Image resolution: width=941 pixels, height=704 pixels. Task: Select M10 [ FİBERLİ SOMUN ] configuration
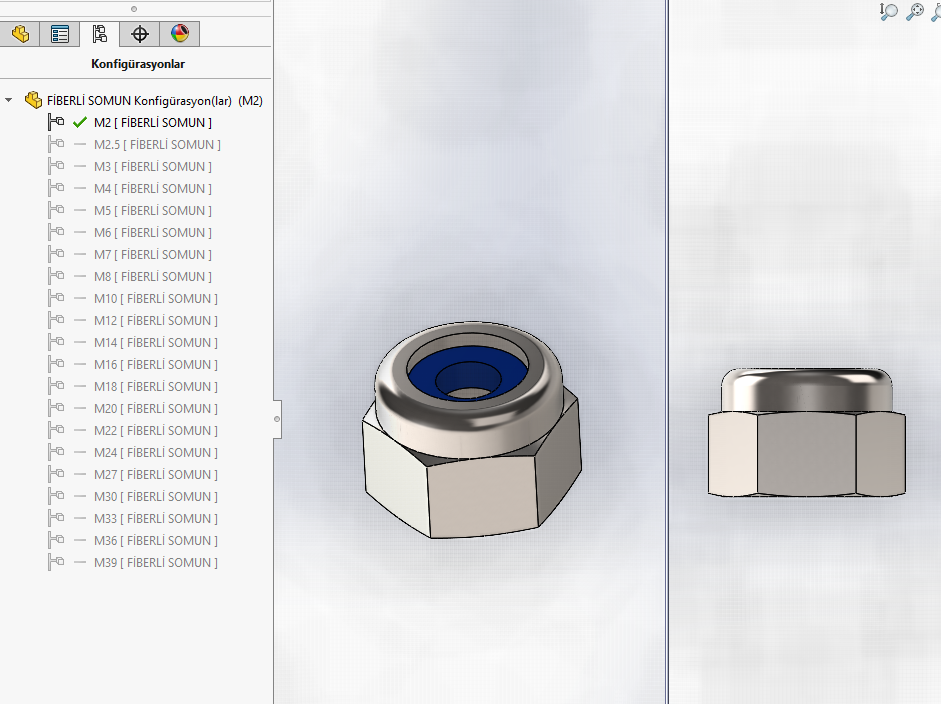click(155, 299)
